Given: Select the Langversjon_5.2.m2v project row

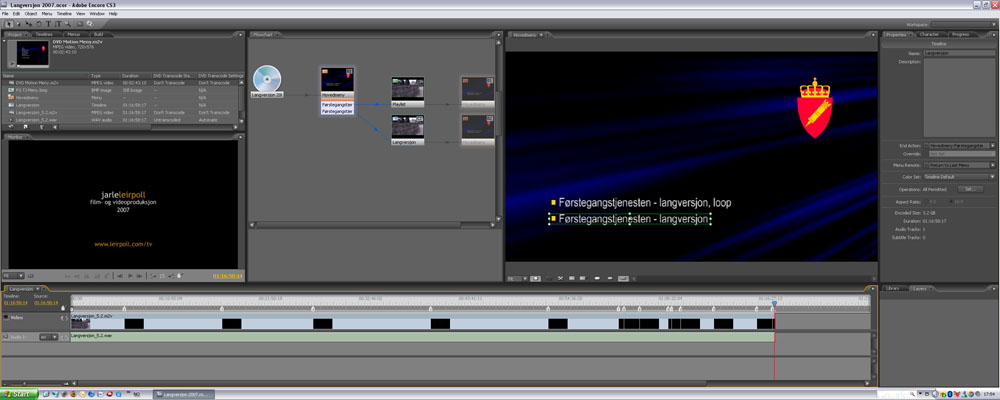Looking at the screenshot, I should click(x=121, y=112).
